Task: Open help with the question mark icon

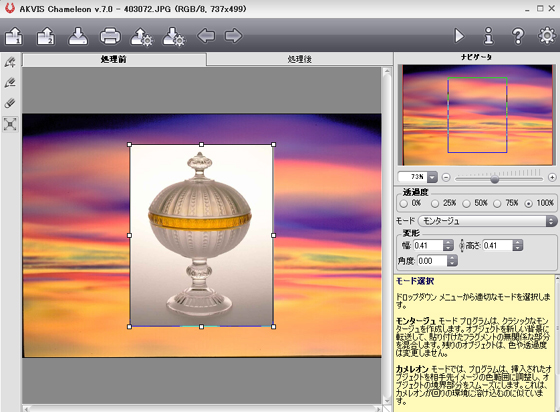Action: pos(518,36)
